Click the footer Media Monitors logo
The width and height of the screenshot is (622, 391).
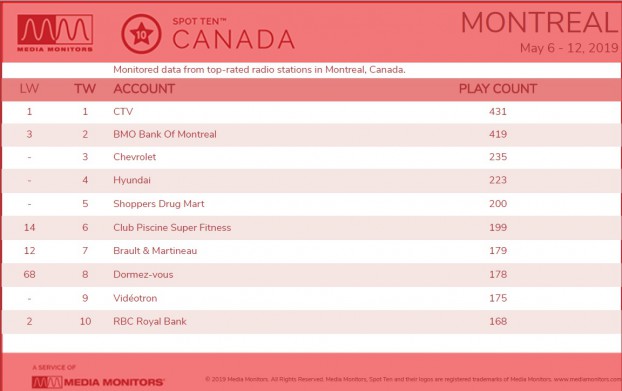point(98,382)
